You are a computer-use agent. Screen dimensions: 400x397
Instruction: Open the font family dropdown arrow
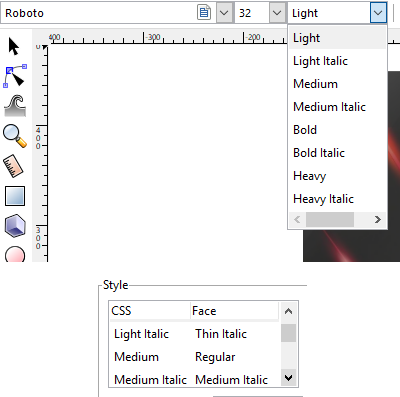point(224,13)
